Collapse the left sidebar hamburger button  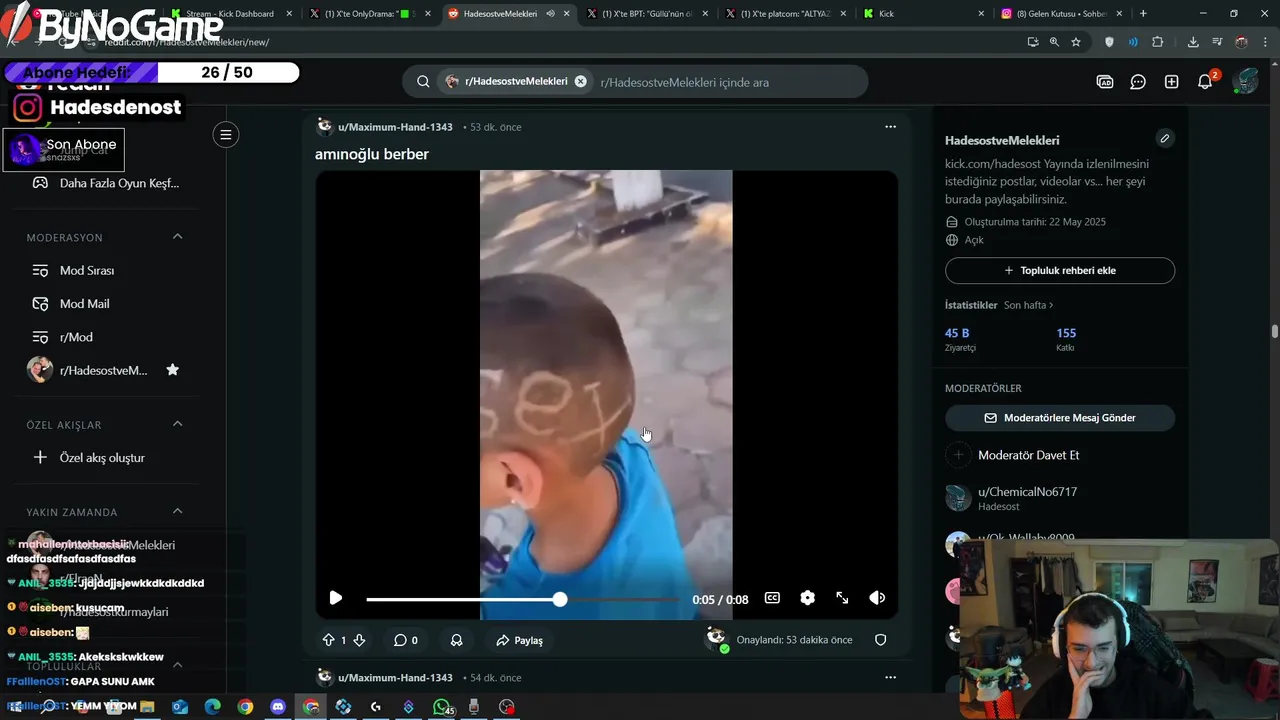pyautogui.click(x=226, y=135)
